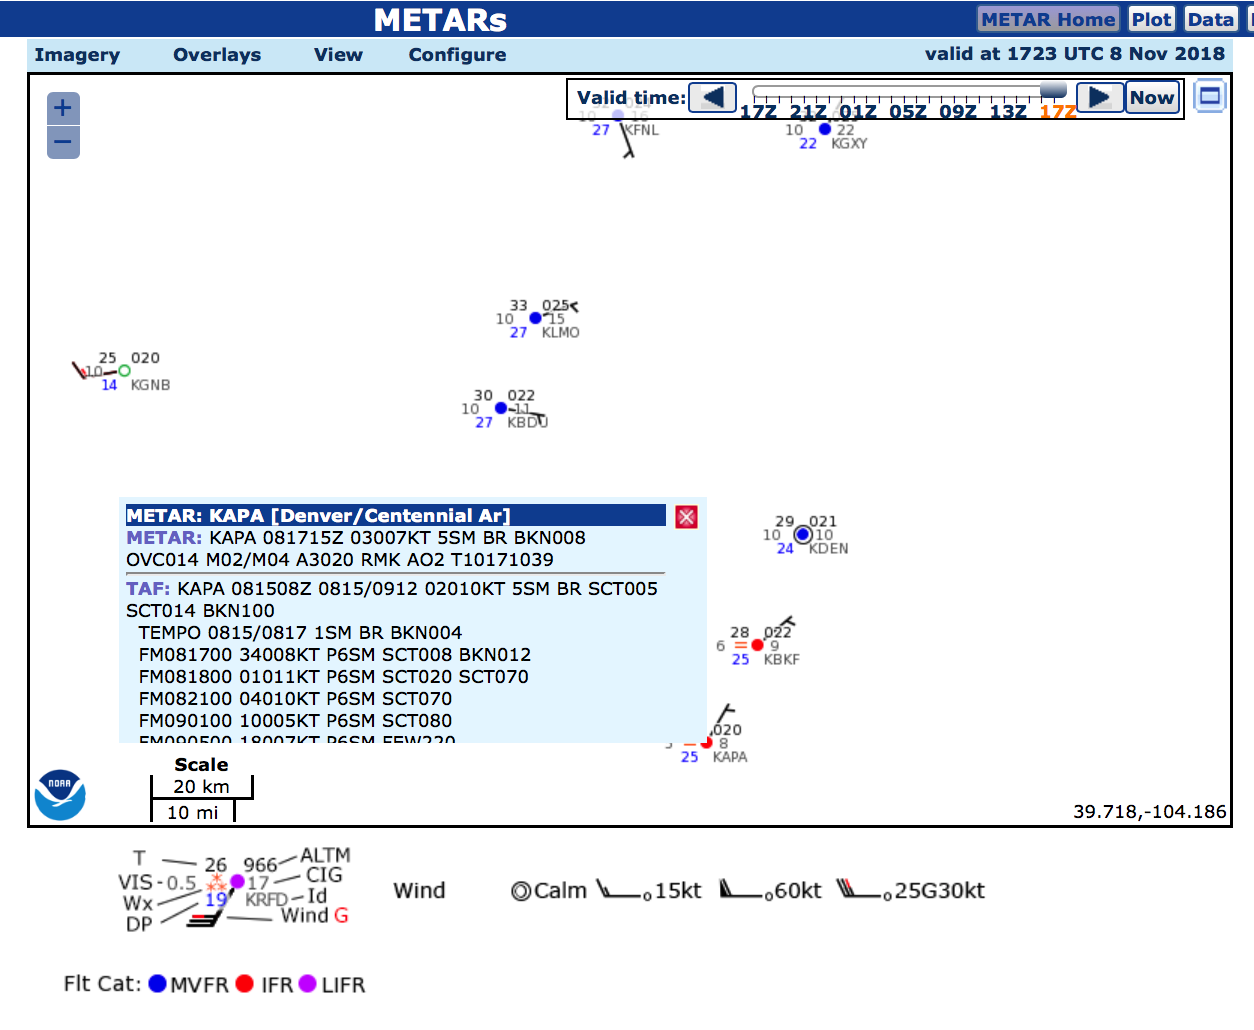This screenshot has width=1254, height=1030.
Task: Click the coordinates readout 39.718,-104.186
Action: pos(1149,812)
